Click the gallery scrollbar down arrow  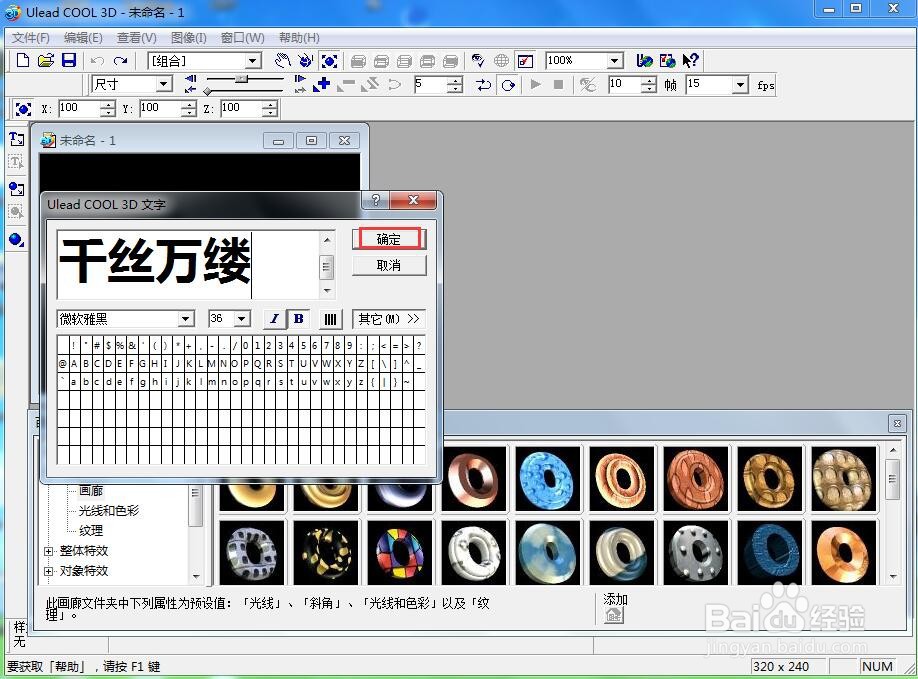[x=893, y=577]
